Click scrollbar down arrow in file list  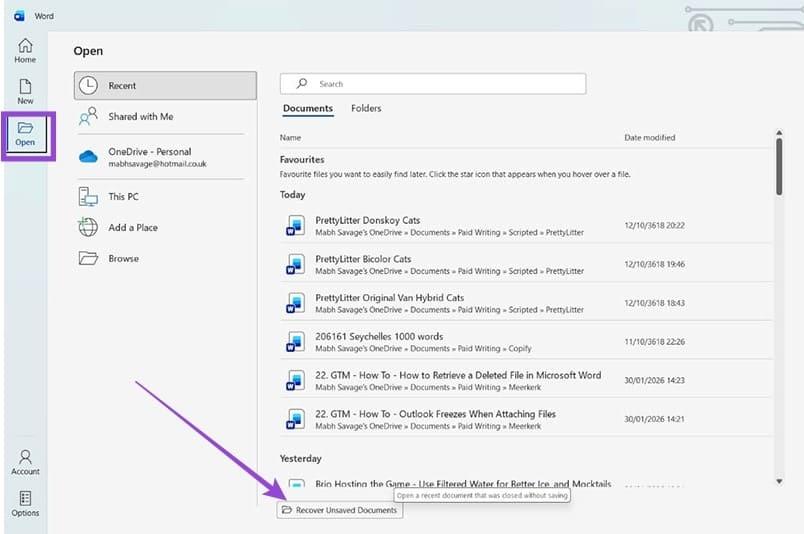click(x=779, y=481)
